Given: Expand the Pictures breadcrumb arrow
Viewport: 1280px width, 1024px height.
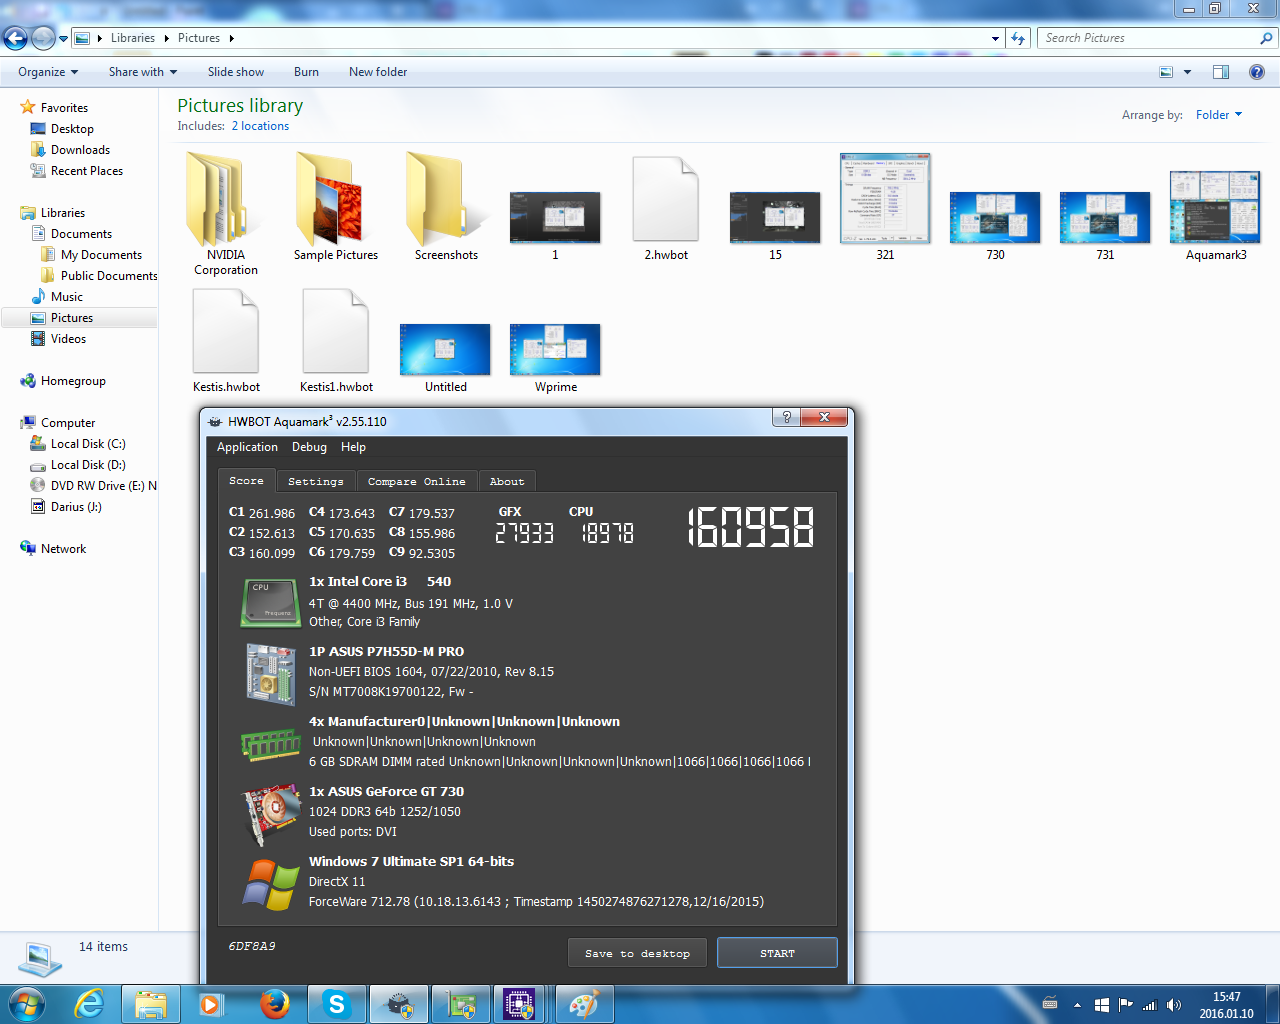Looking at the screenshot, I should [232, 38].
